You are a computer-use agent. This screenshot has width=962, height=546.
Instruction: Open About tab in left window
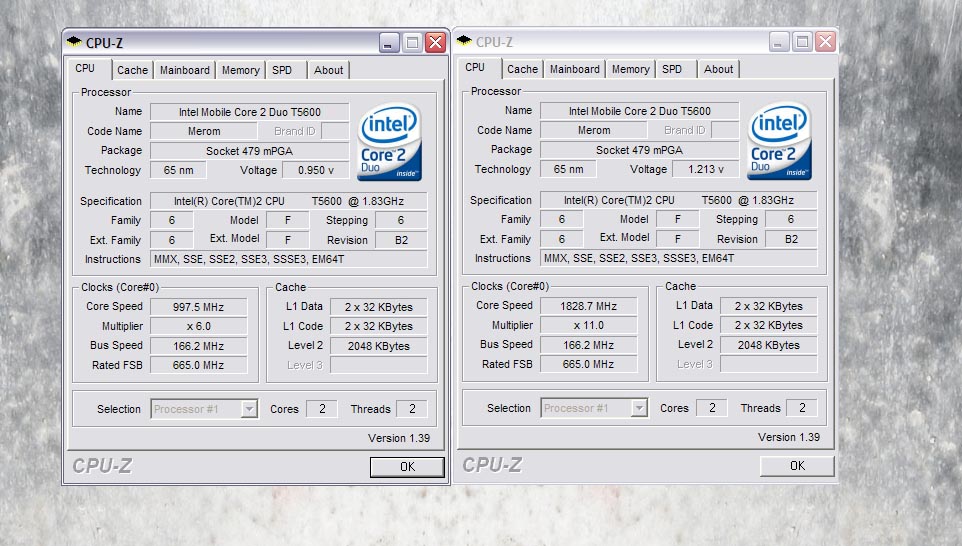[x=329, y=70]
